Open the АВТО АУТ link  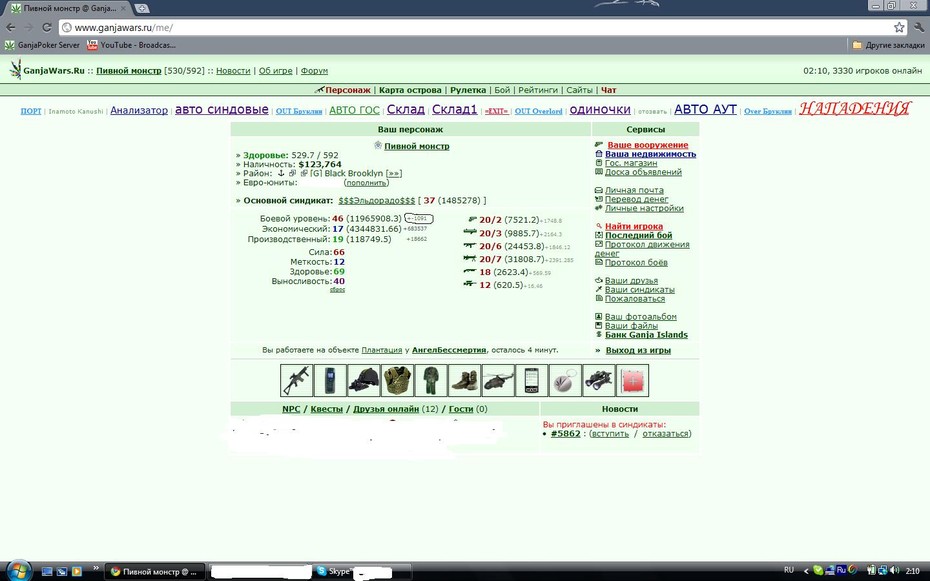[x=705, y=110]
